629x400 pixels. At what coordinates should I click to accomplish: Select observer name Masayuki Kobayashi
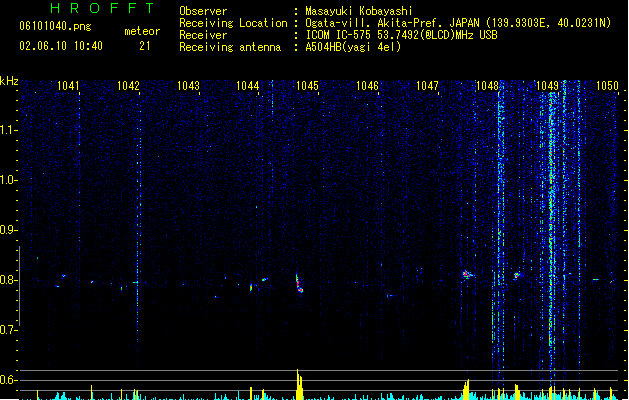358,11
